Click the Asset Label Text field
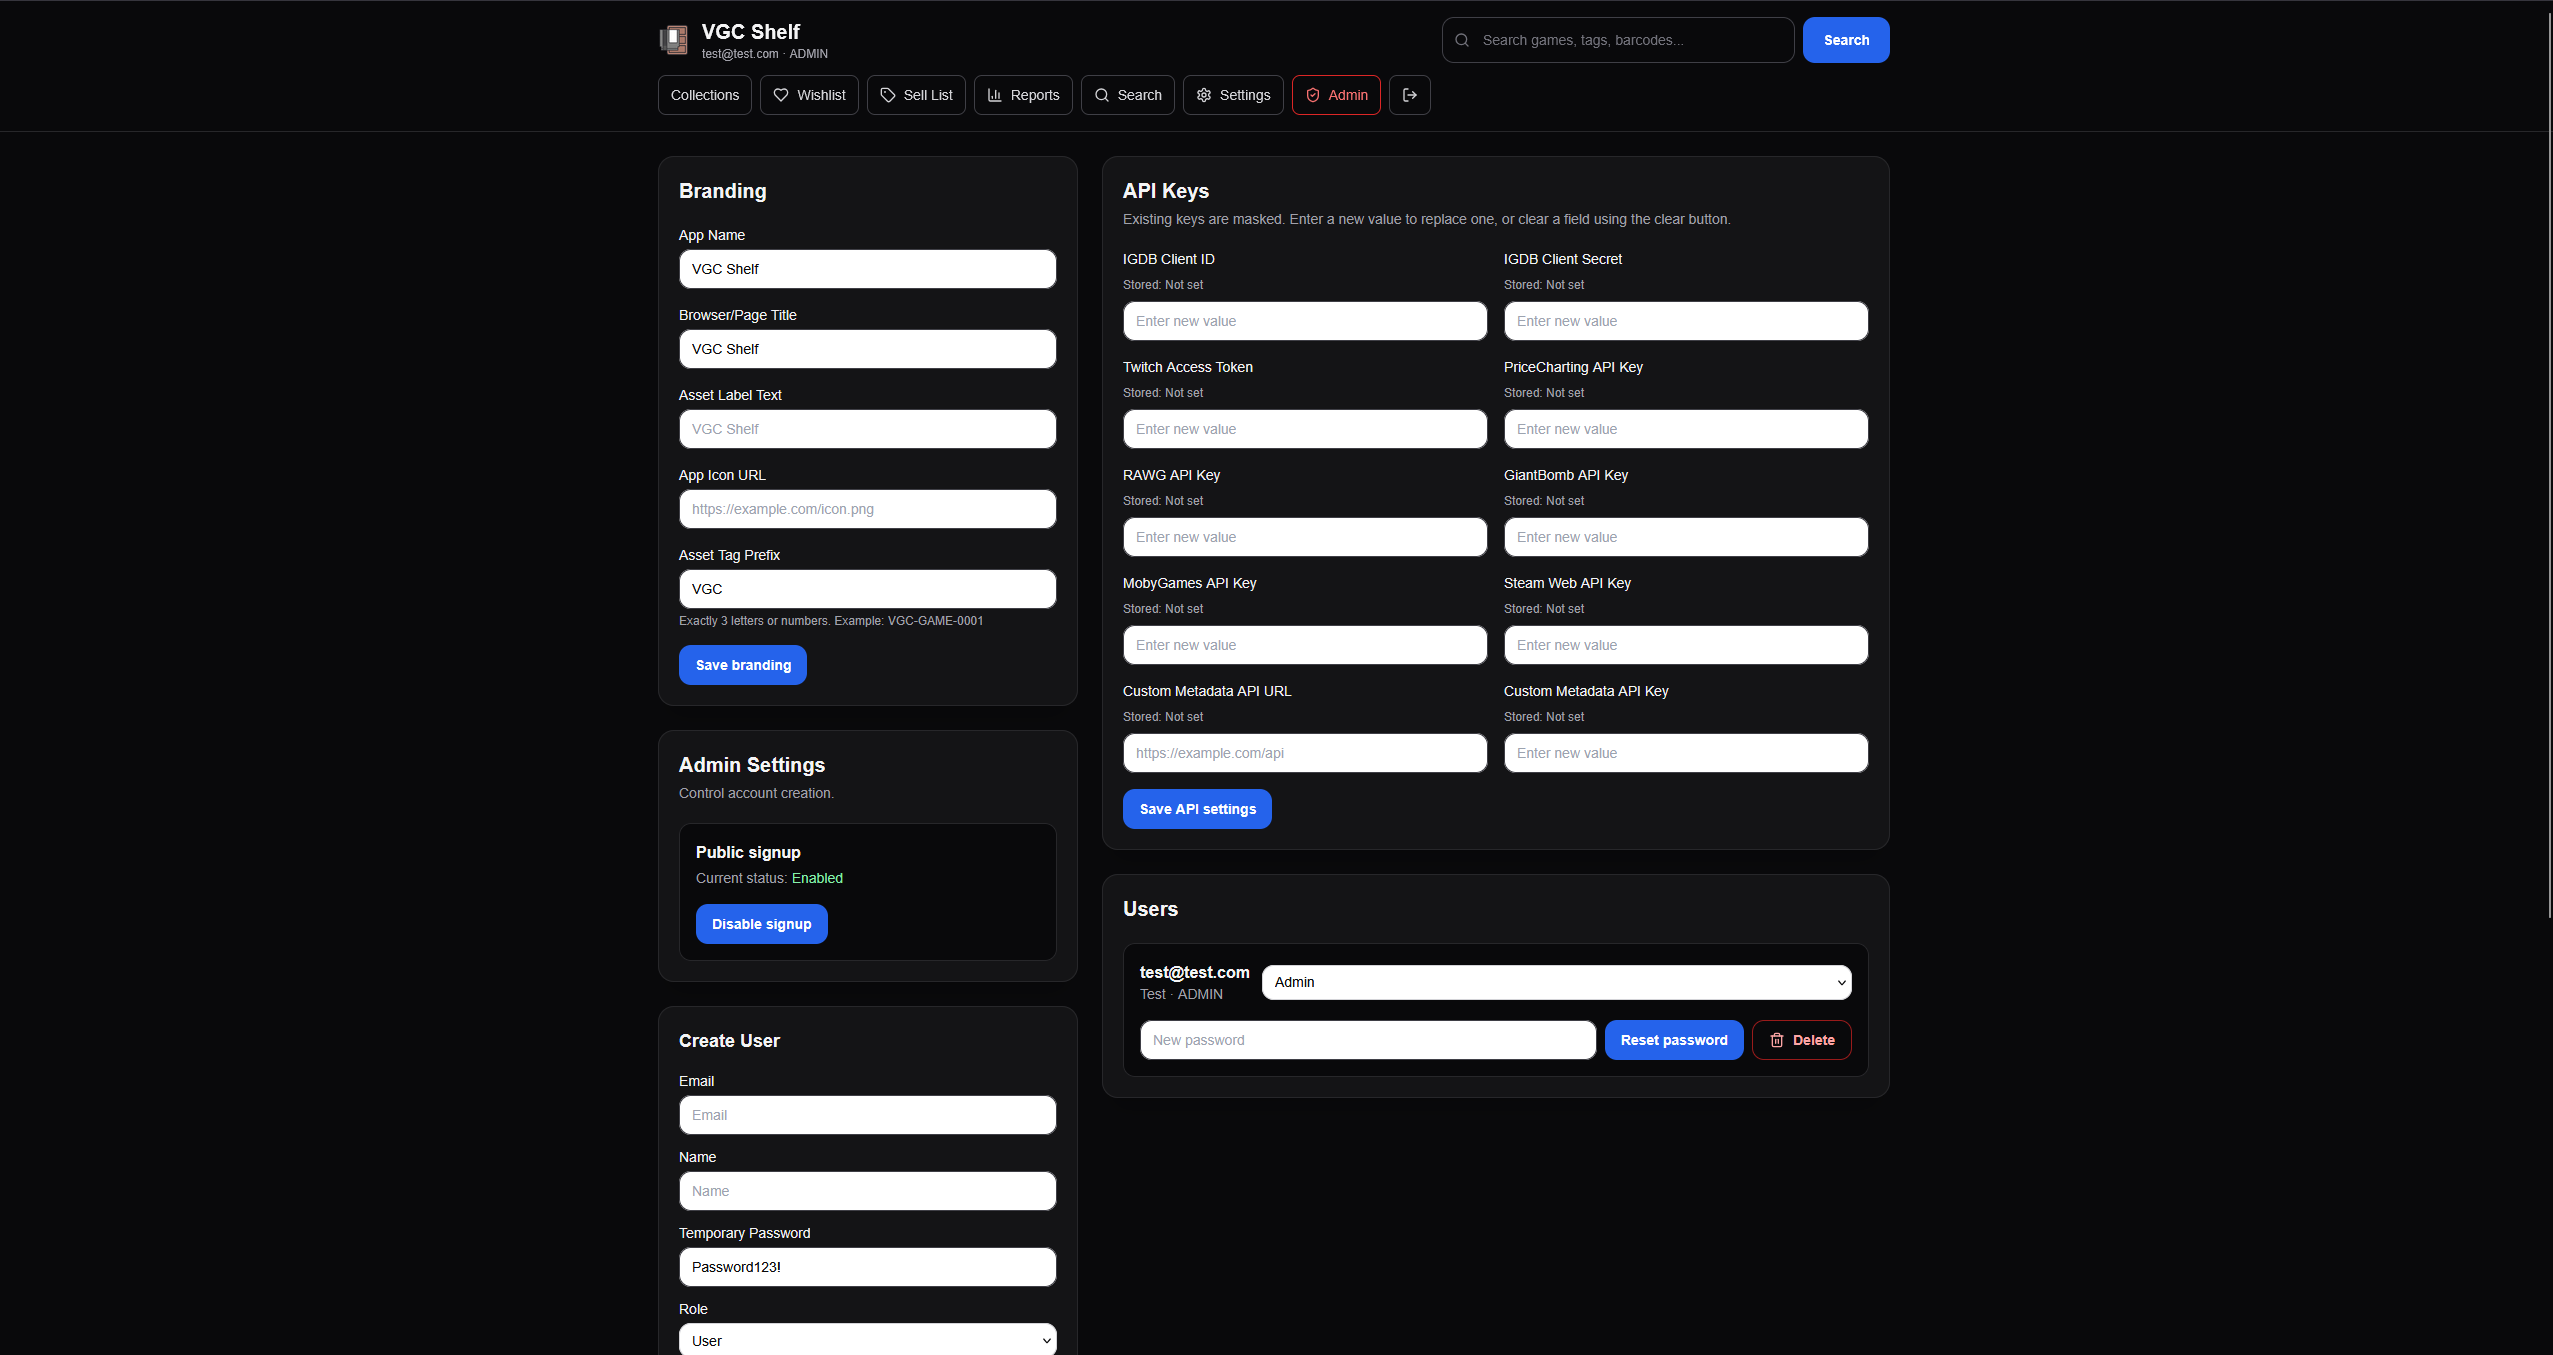 point(868,429)
